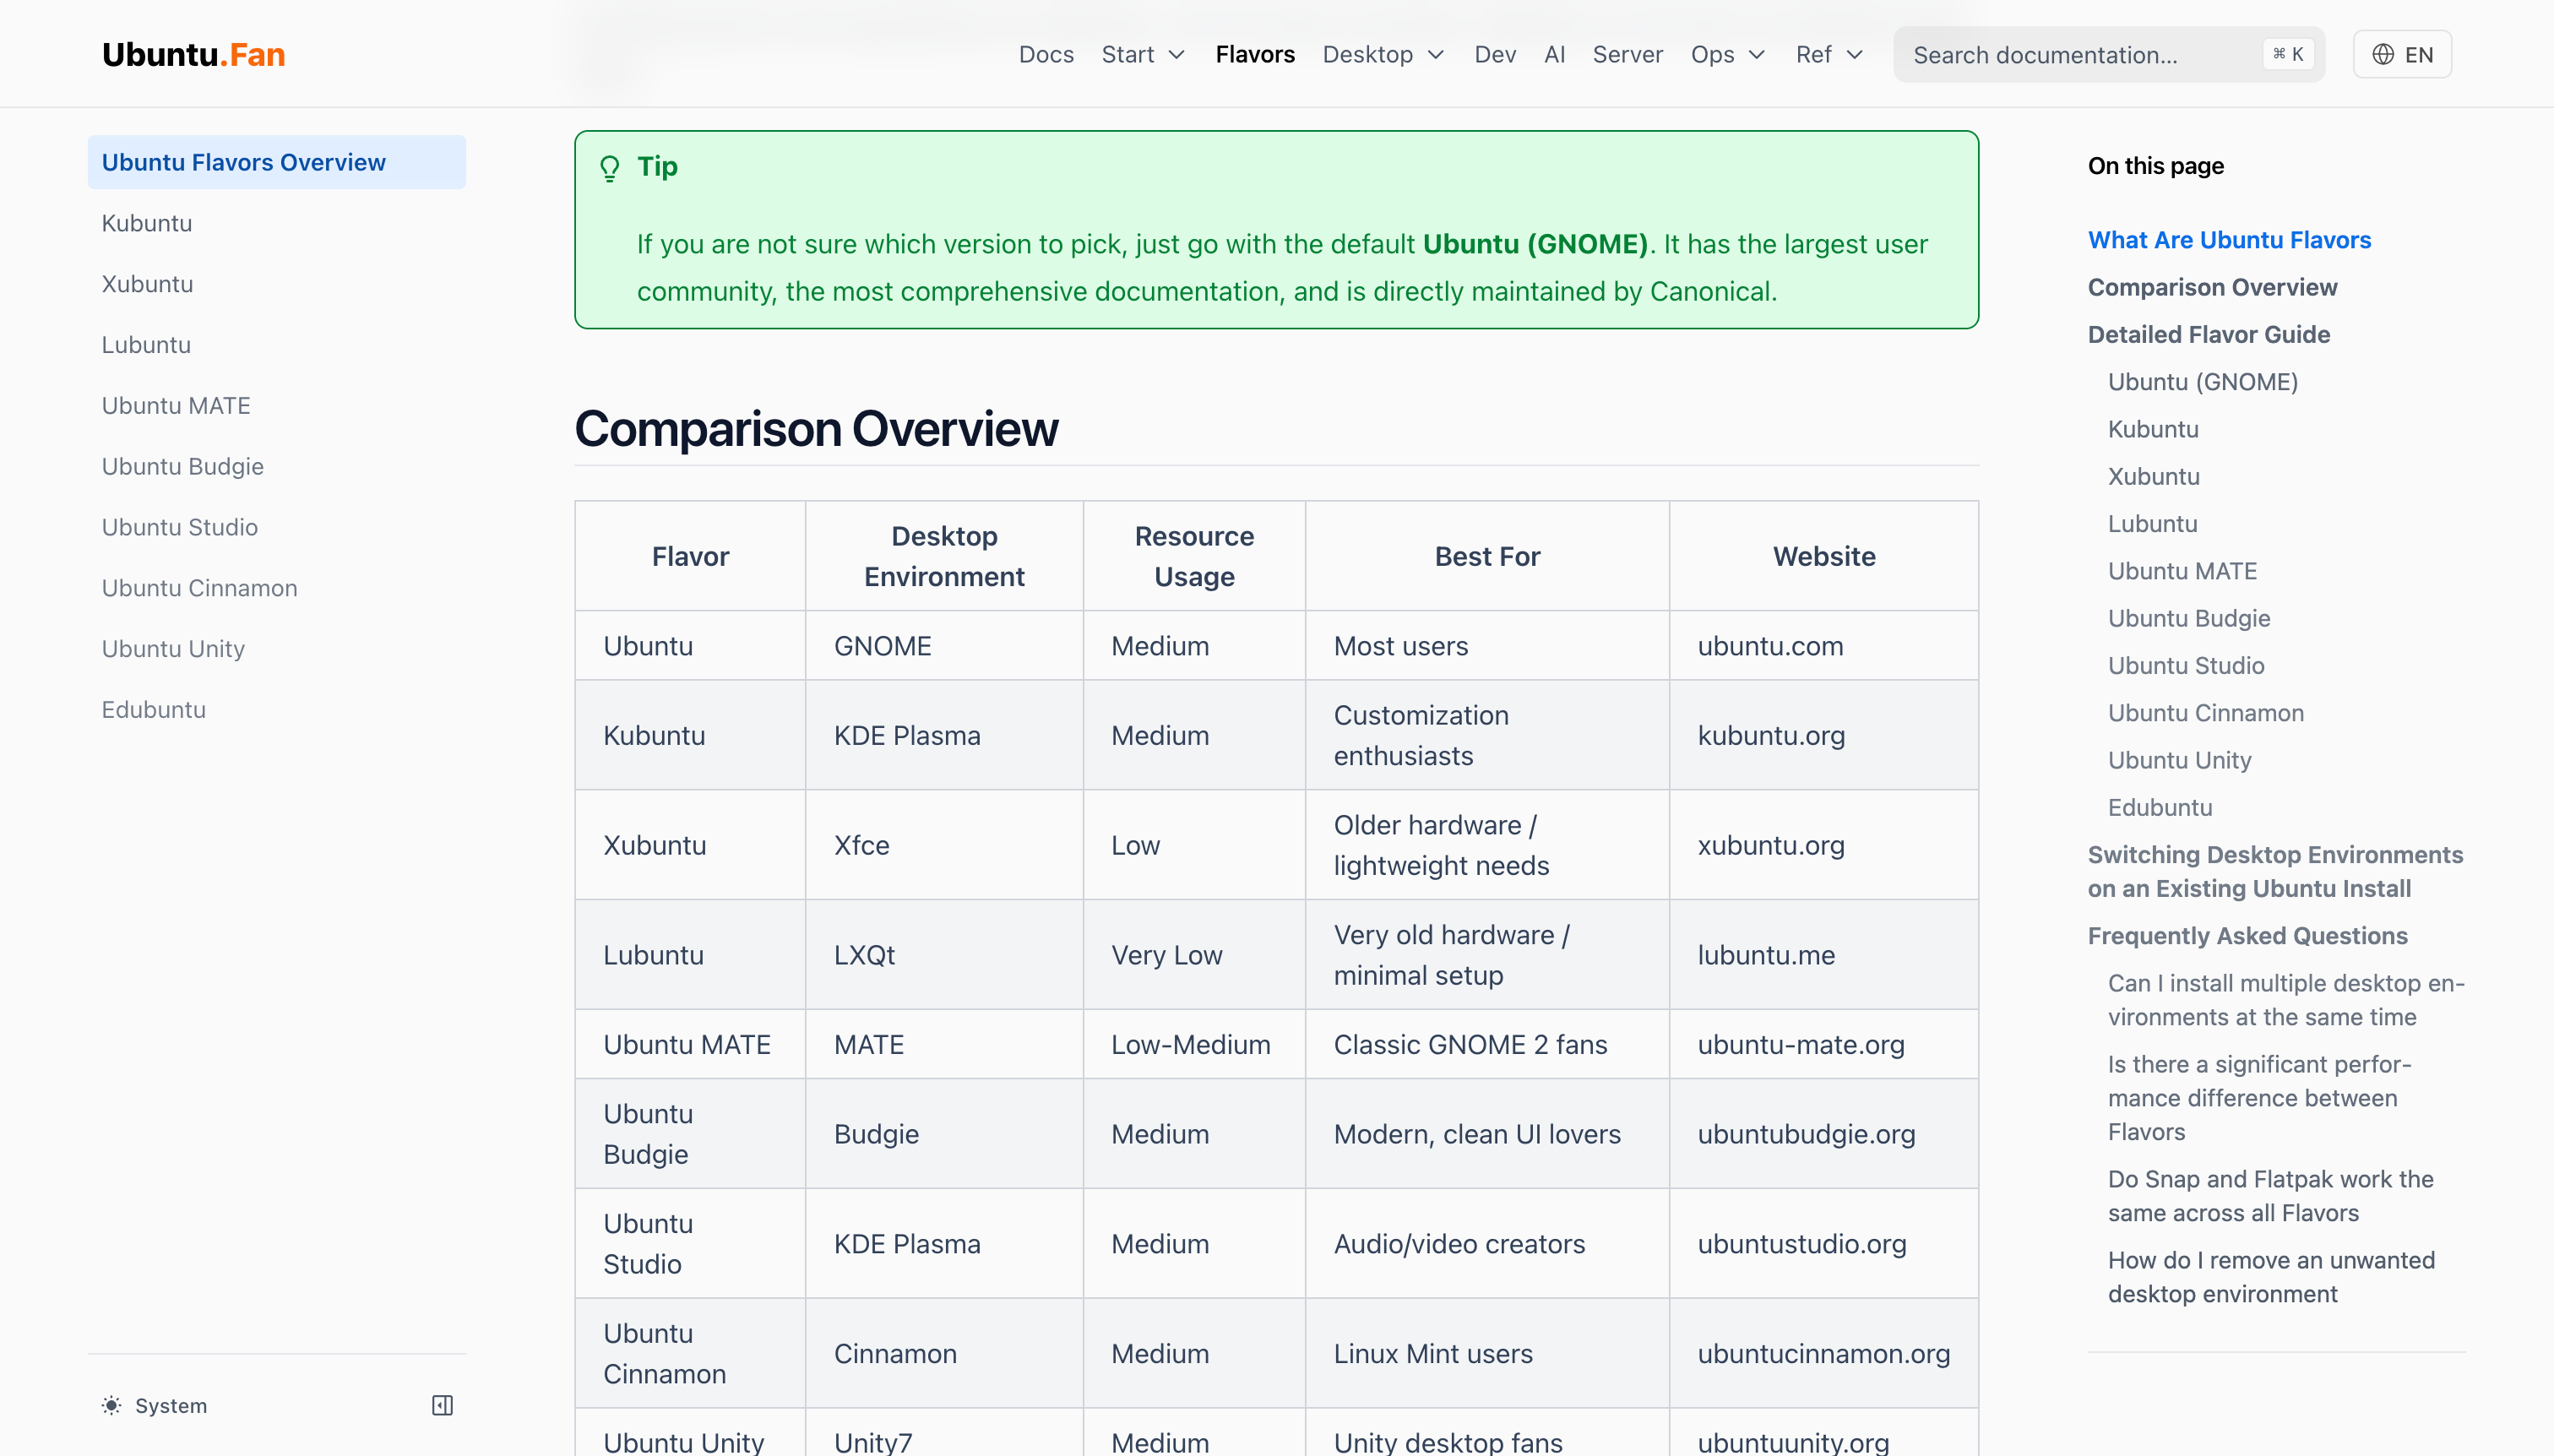Jump to Ubuntu MATE in page outline
Screen dimensions: 2554x1456
[x=2182, y=571]
